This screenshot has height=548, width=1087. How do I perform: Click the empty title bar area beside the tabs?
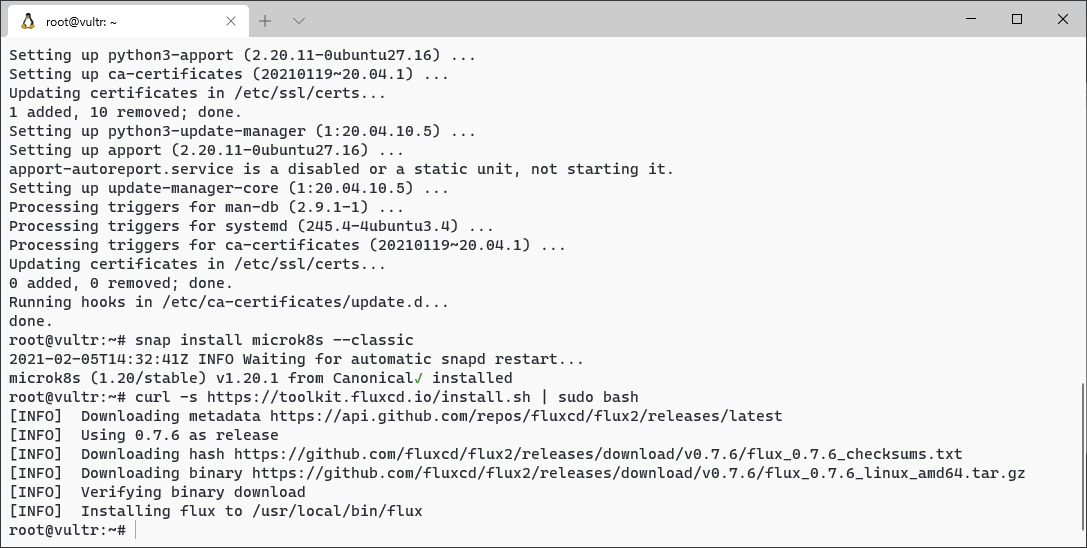coord(624,19)
